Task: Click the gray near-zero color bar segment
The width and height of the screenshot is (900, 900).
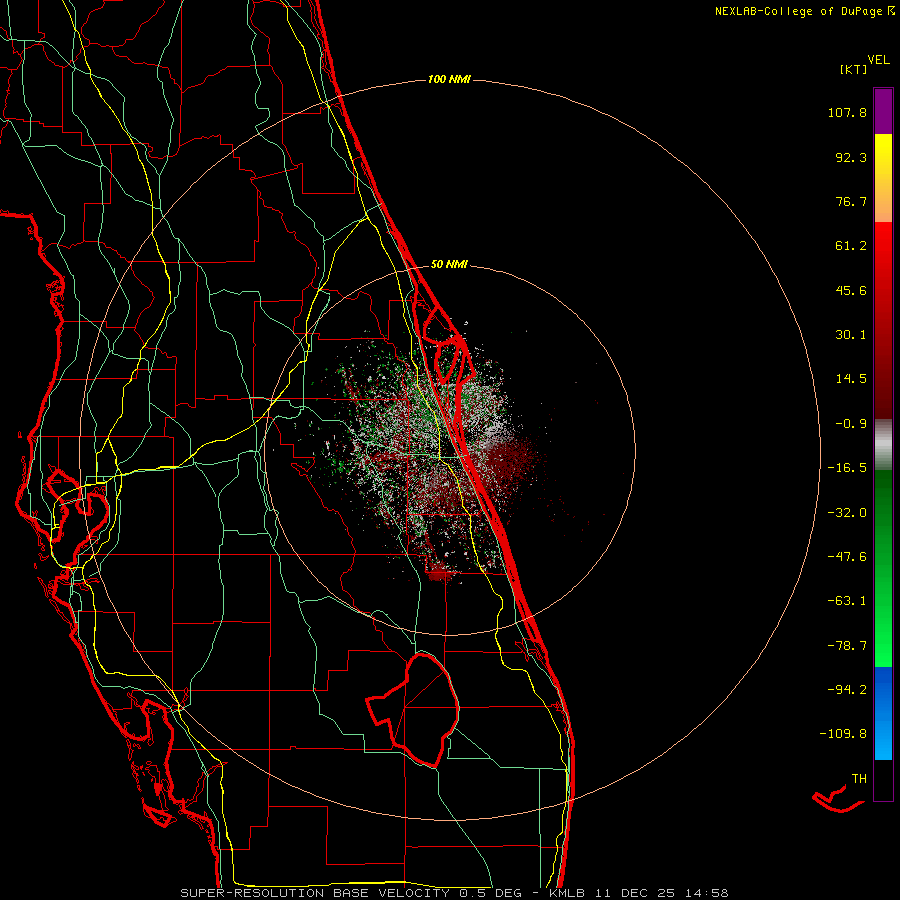Action: 883,445
